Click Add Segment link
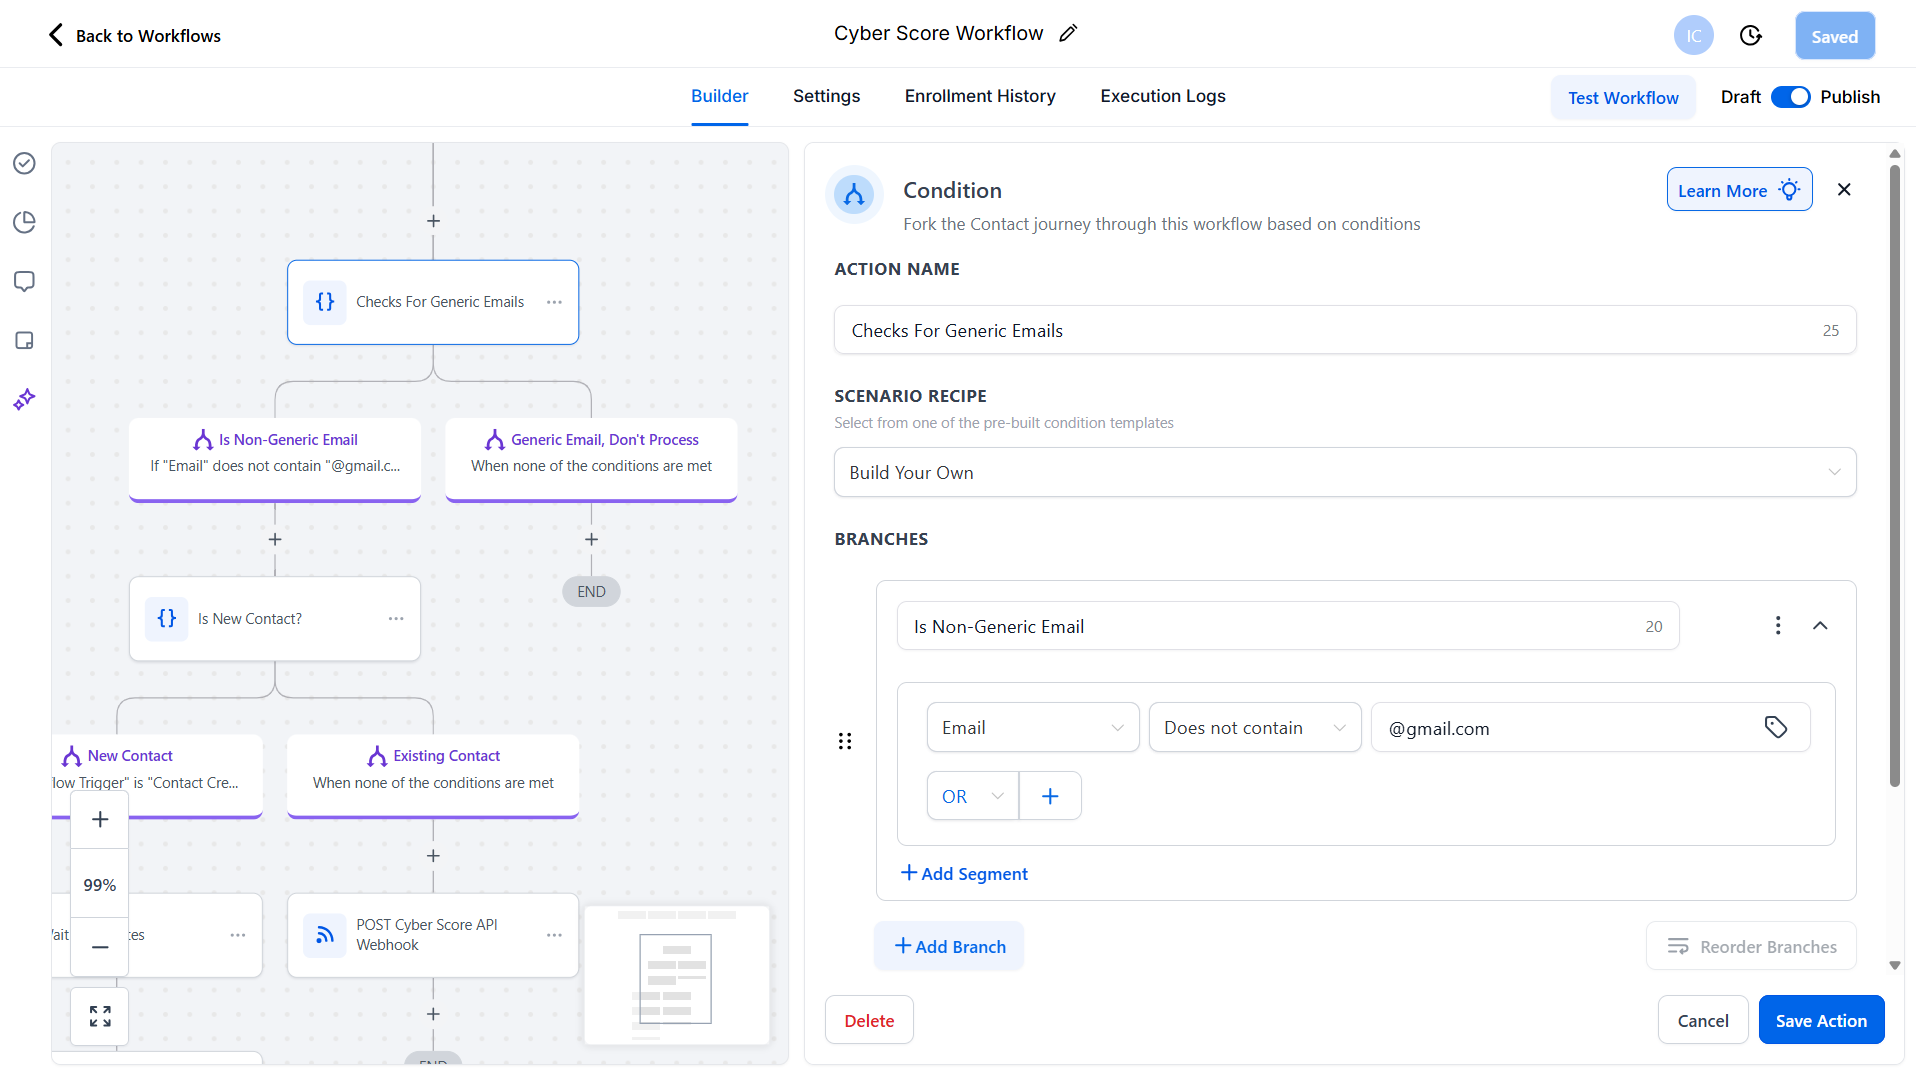The width and height of the screenshot is (1916, 1078). 964,873
